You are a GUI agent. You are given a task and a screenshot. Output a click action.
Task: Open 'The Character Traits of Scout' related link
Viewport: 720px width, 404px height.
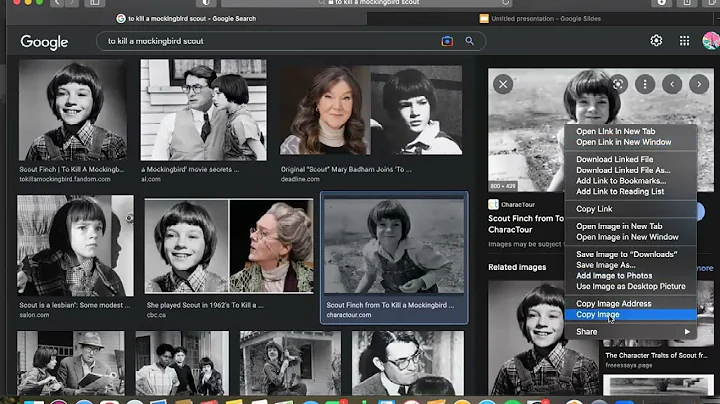[656, 356]
